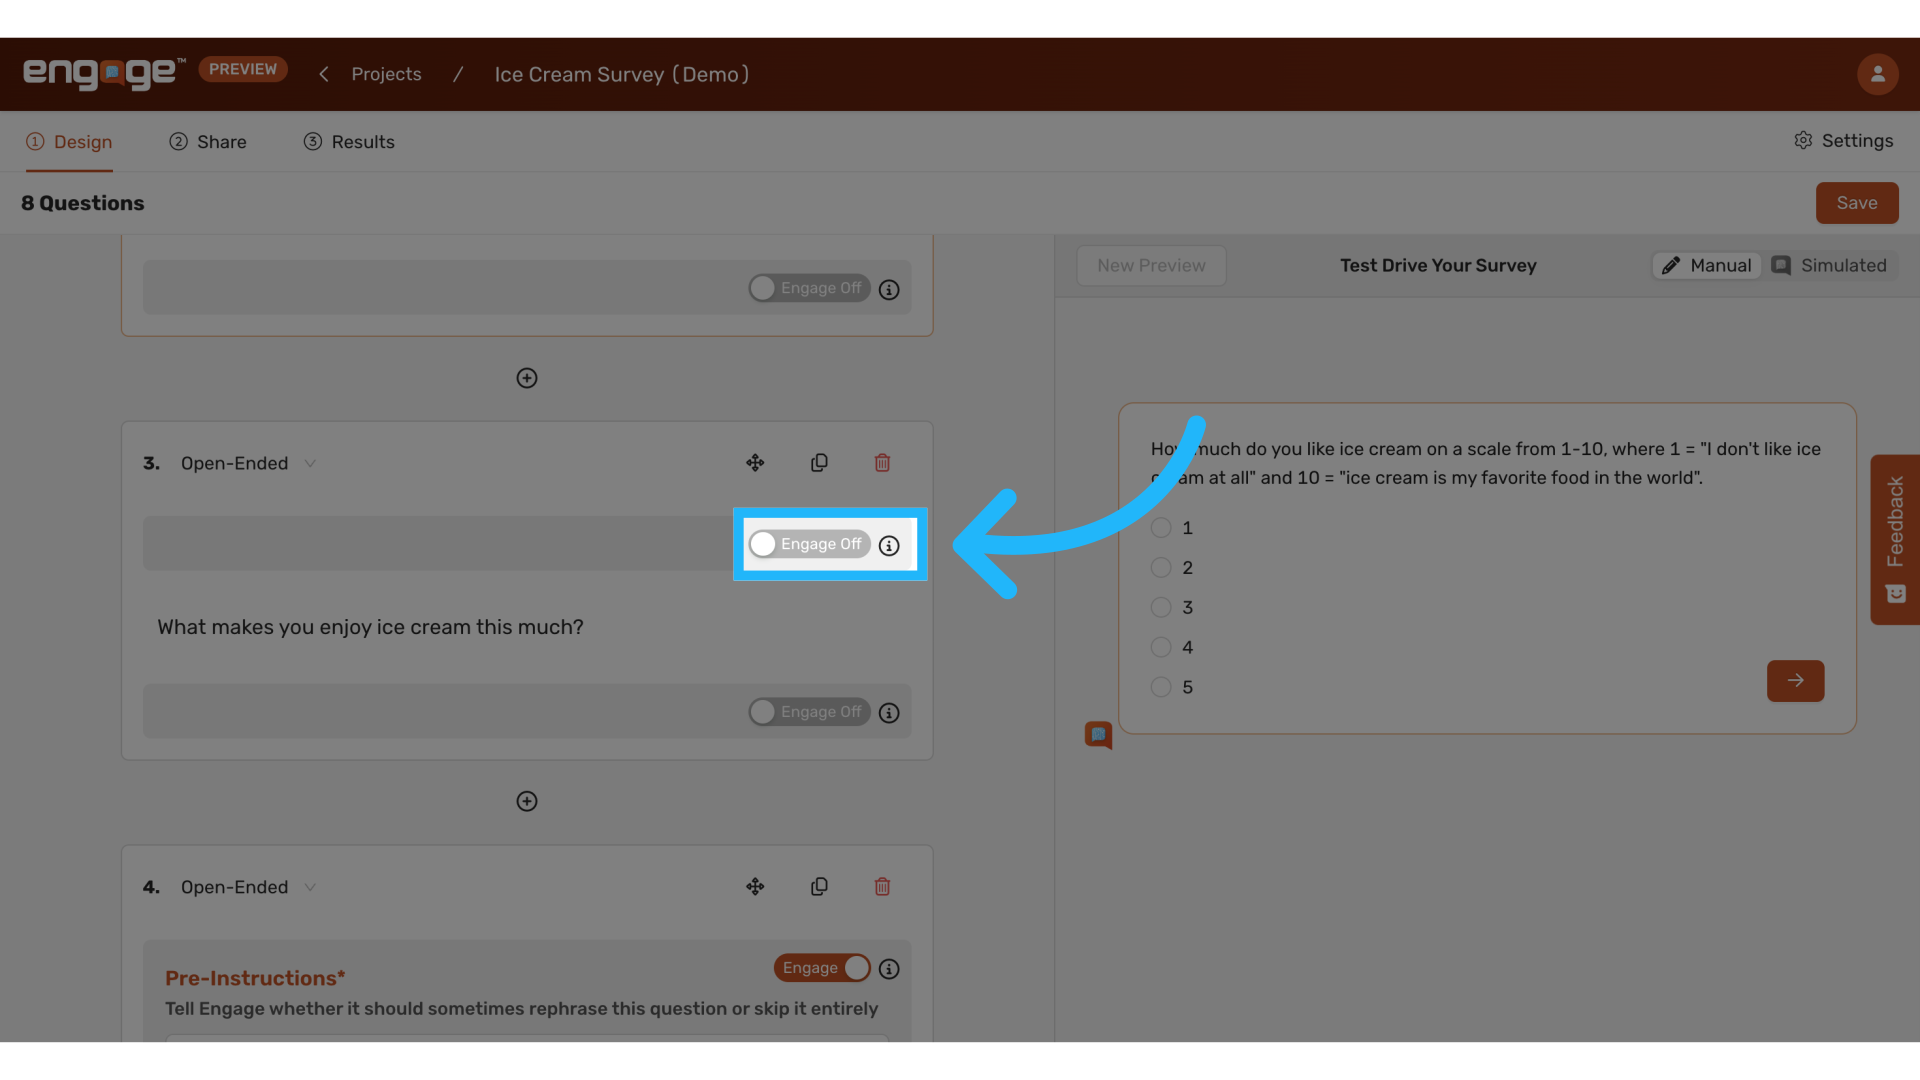Select rating option 5 in the survey preview
The height and width of the screenshot is (1080, 1920).
tap(1161, 688)
